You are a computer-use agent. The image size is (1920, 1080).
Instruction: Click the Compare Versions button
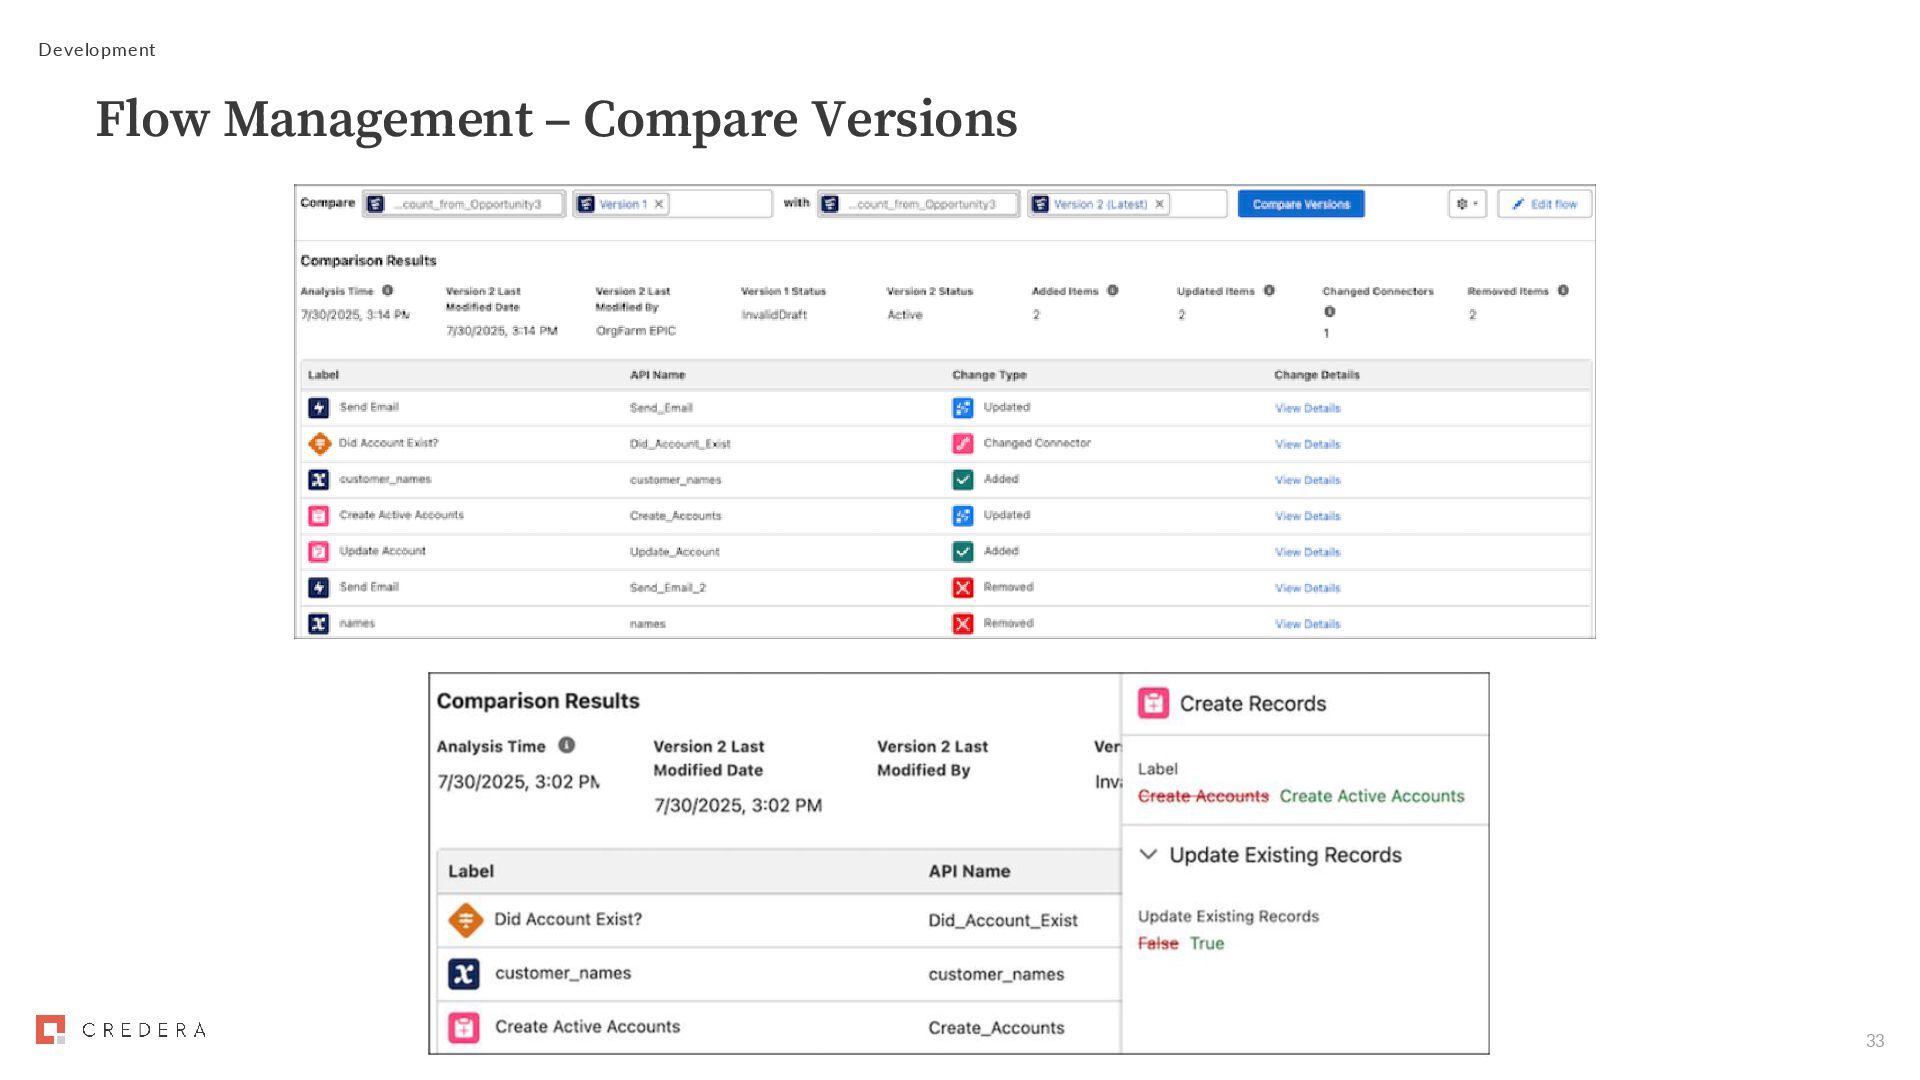[x=1300, y=204]
